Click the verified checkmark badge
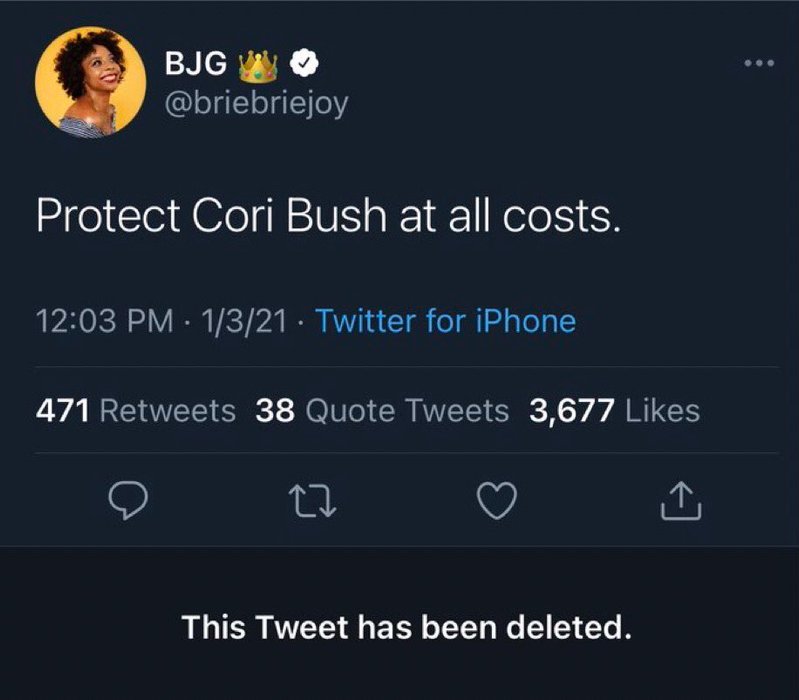 [304, 66]
